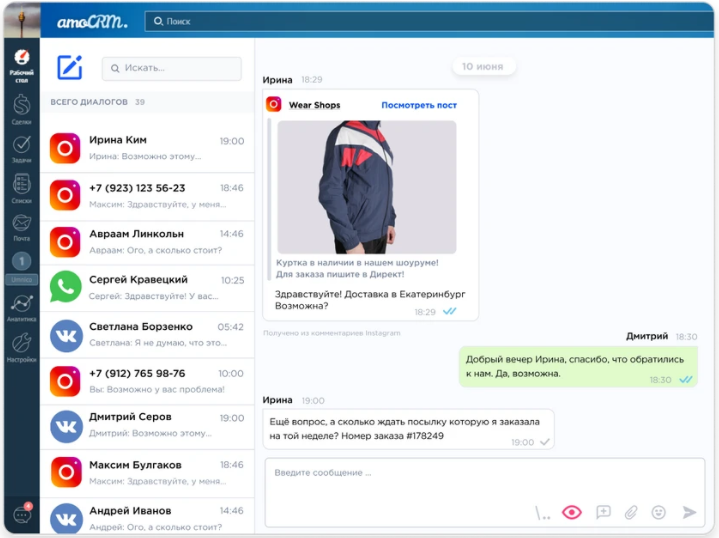This screenshot has height=538, width=719.
Task: Click the sender name Дмитрий above the green reply
Action: (647, 336)
